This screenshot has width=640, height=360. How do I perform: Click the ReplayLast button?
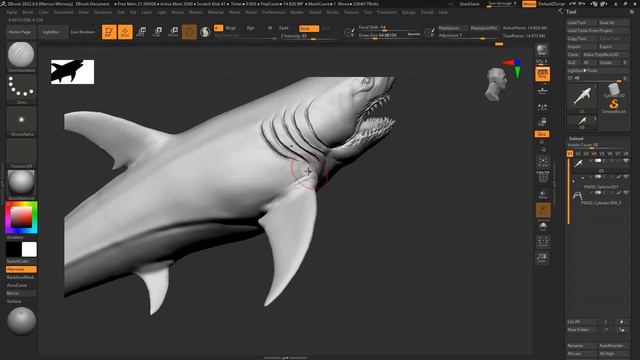(452, 28)
